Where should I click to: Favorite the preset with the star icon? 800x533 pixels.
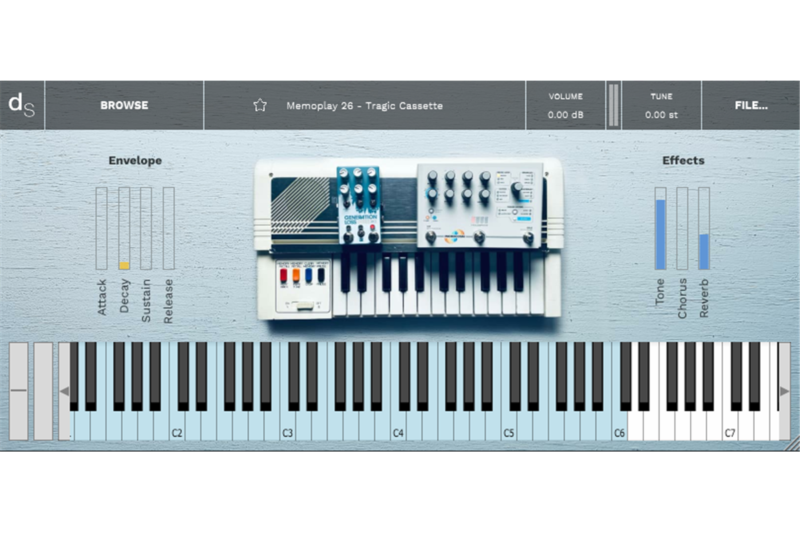pyautogui.click(x=260, y=105)
